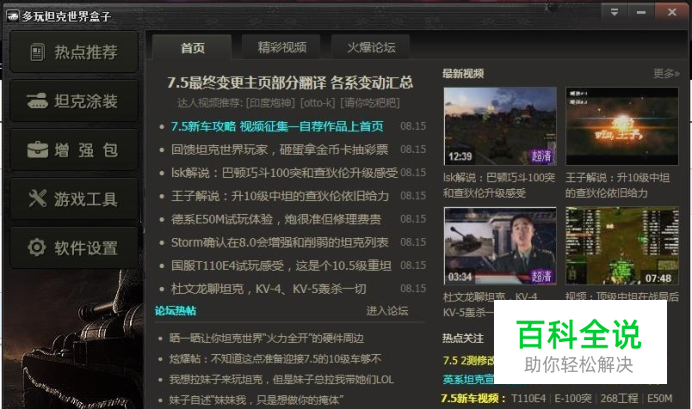The image size is (692, 409).
Task: Open the 热点推荐 sidebar section
Action: [74, 52]
